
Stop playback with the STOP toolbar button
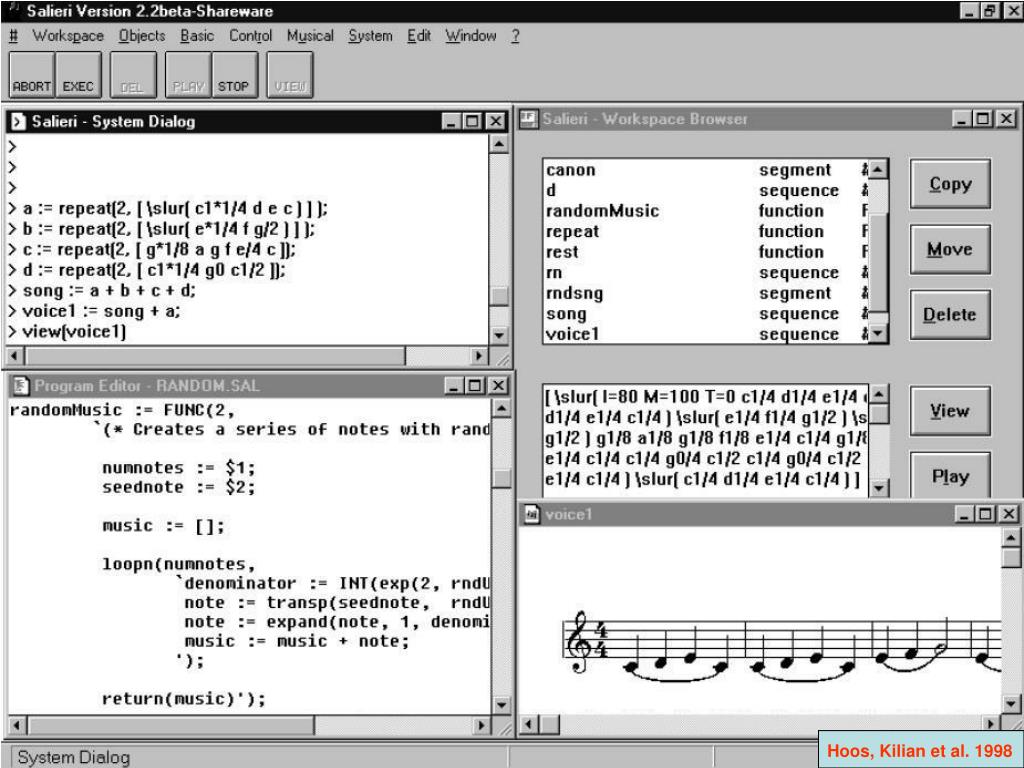click(x=234, y=75)
